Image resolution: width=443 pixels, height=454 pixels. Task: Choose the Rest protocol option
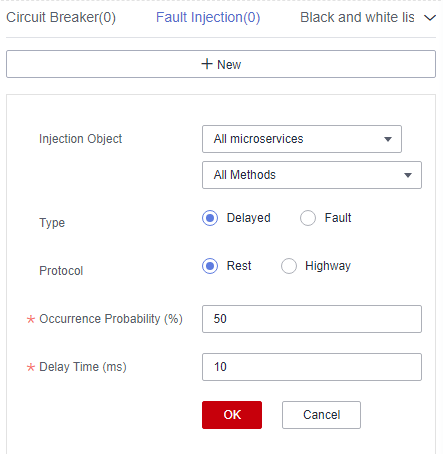[210, 266]
